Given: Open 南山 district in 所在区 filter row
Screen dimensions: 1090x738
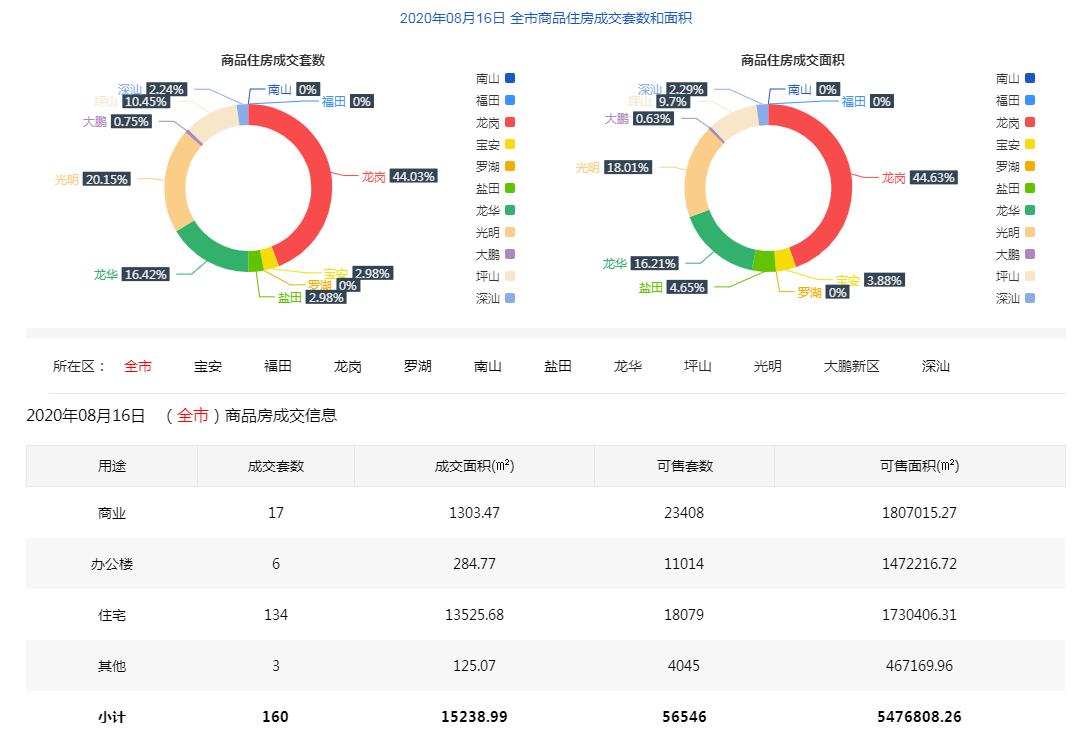Looking at the screenshot, I should pos(488,367).
